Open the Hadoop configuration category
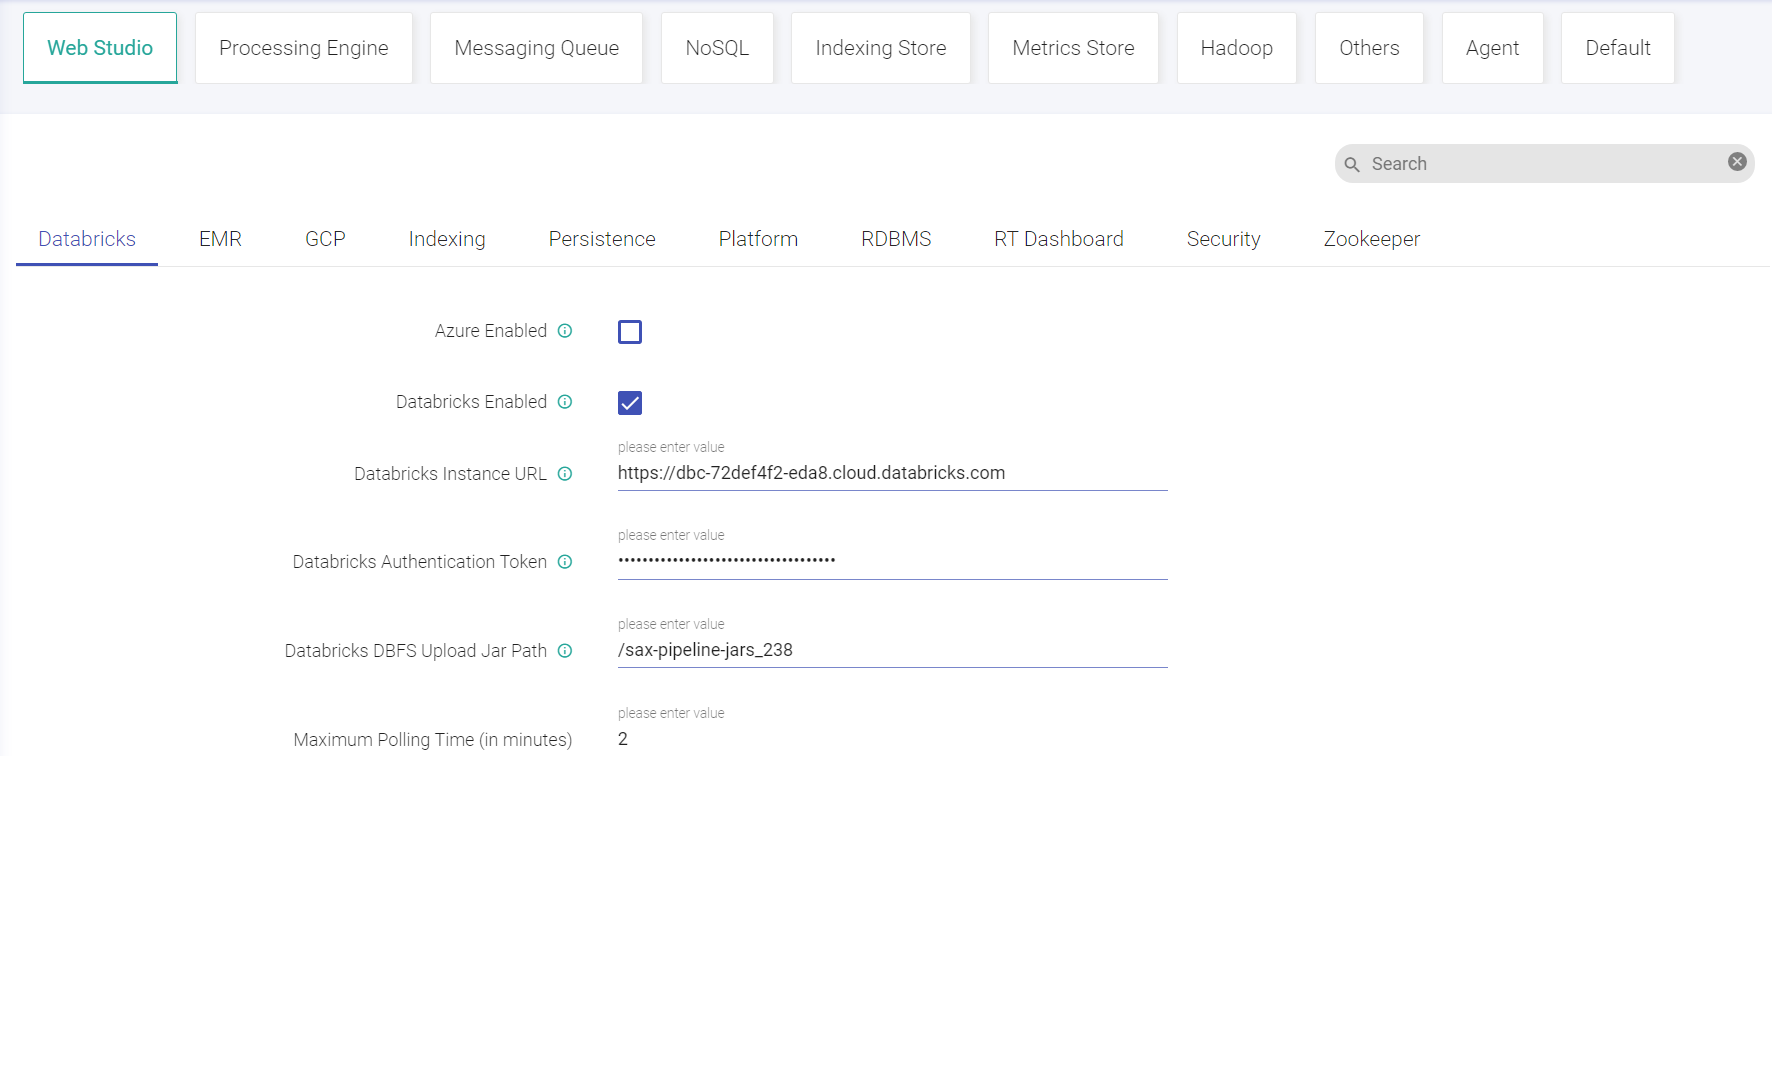Viewport: 1772px width, 1078px height. point(1236,48)
